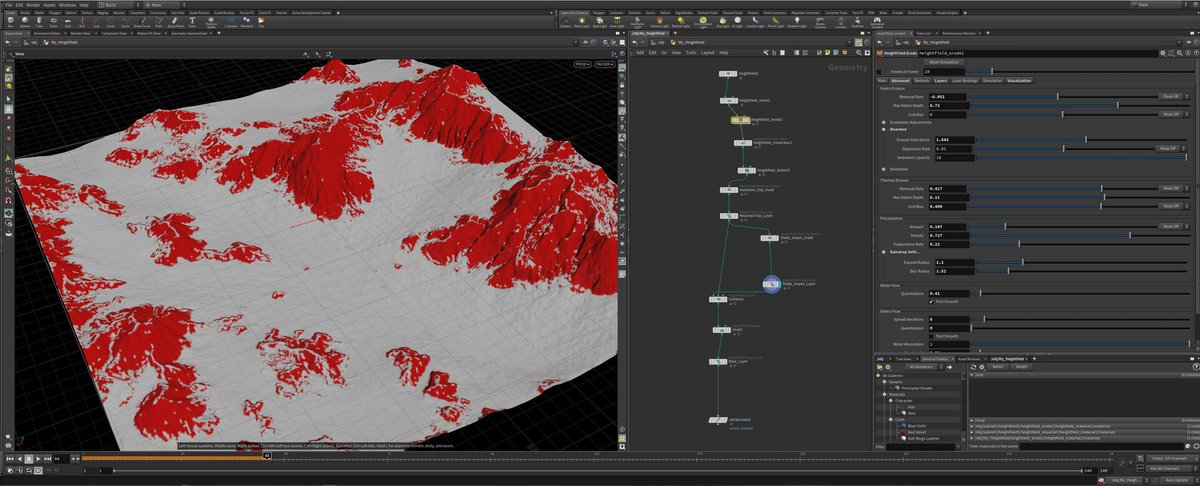Collapse the Riverbed section
The height and width of the screenshot is (486, 1200).
coord(882,130)
